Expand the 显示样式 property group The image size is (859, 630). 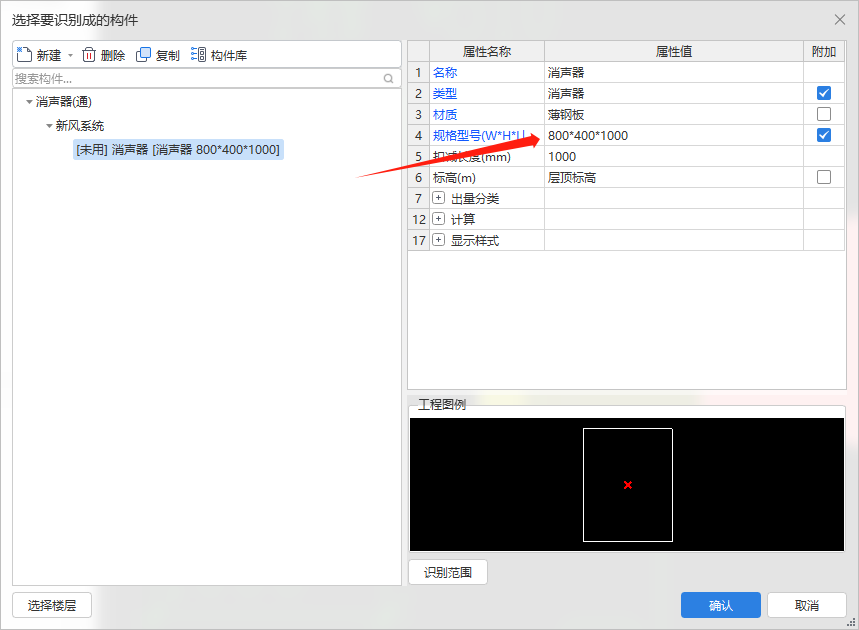(x=438, y=239)
